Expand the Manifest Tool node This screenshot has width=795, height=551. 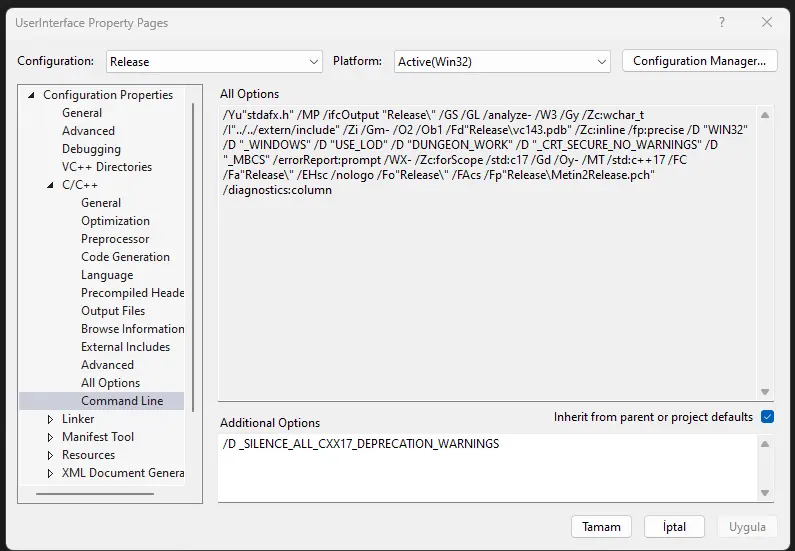[x=51, y=437]
